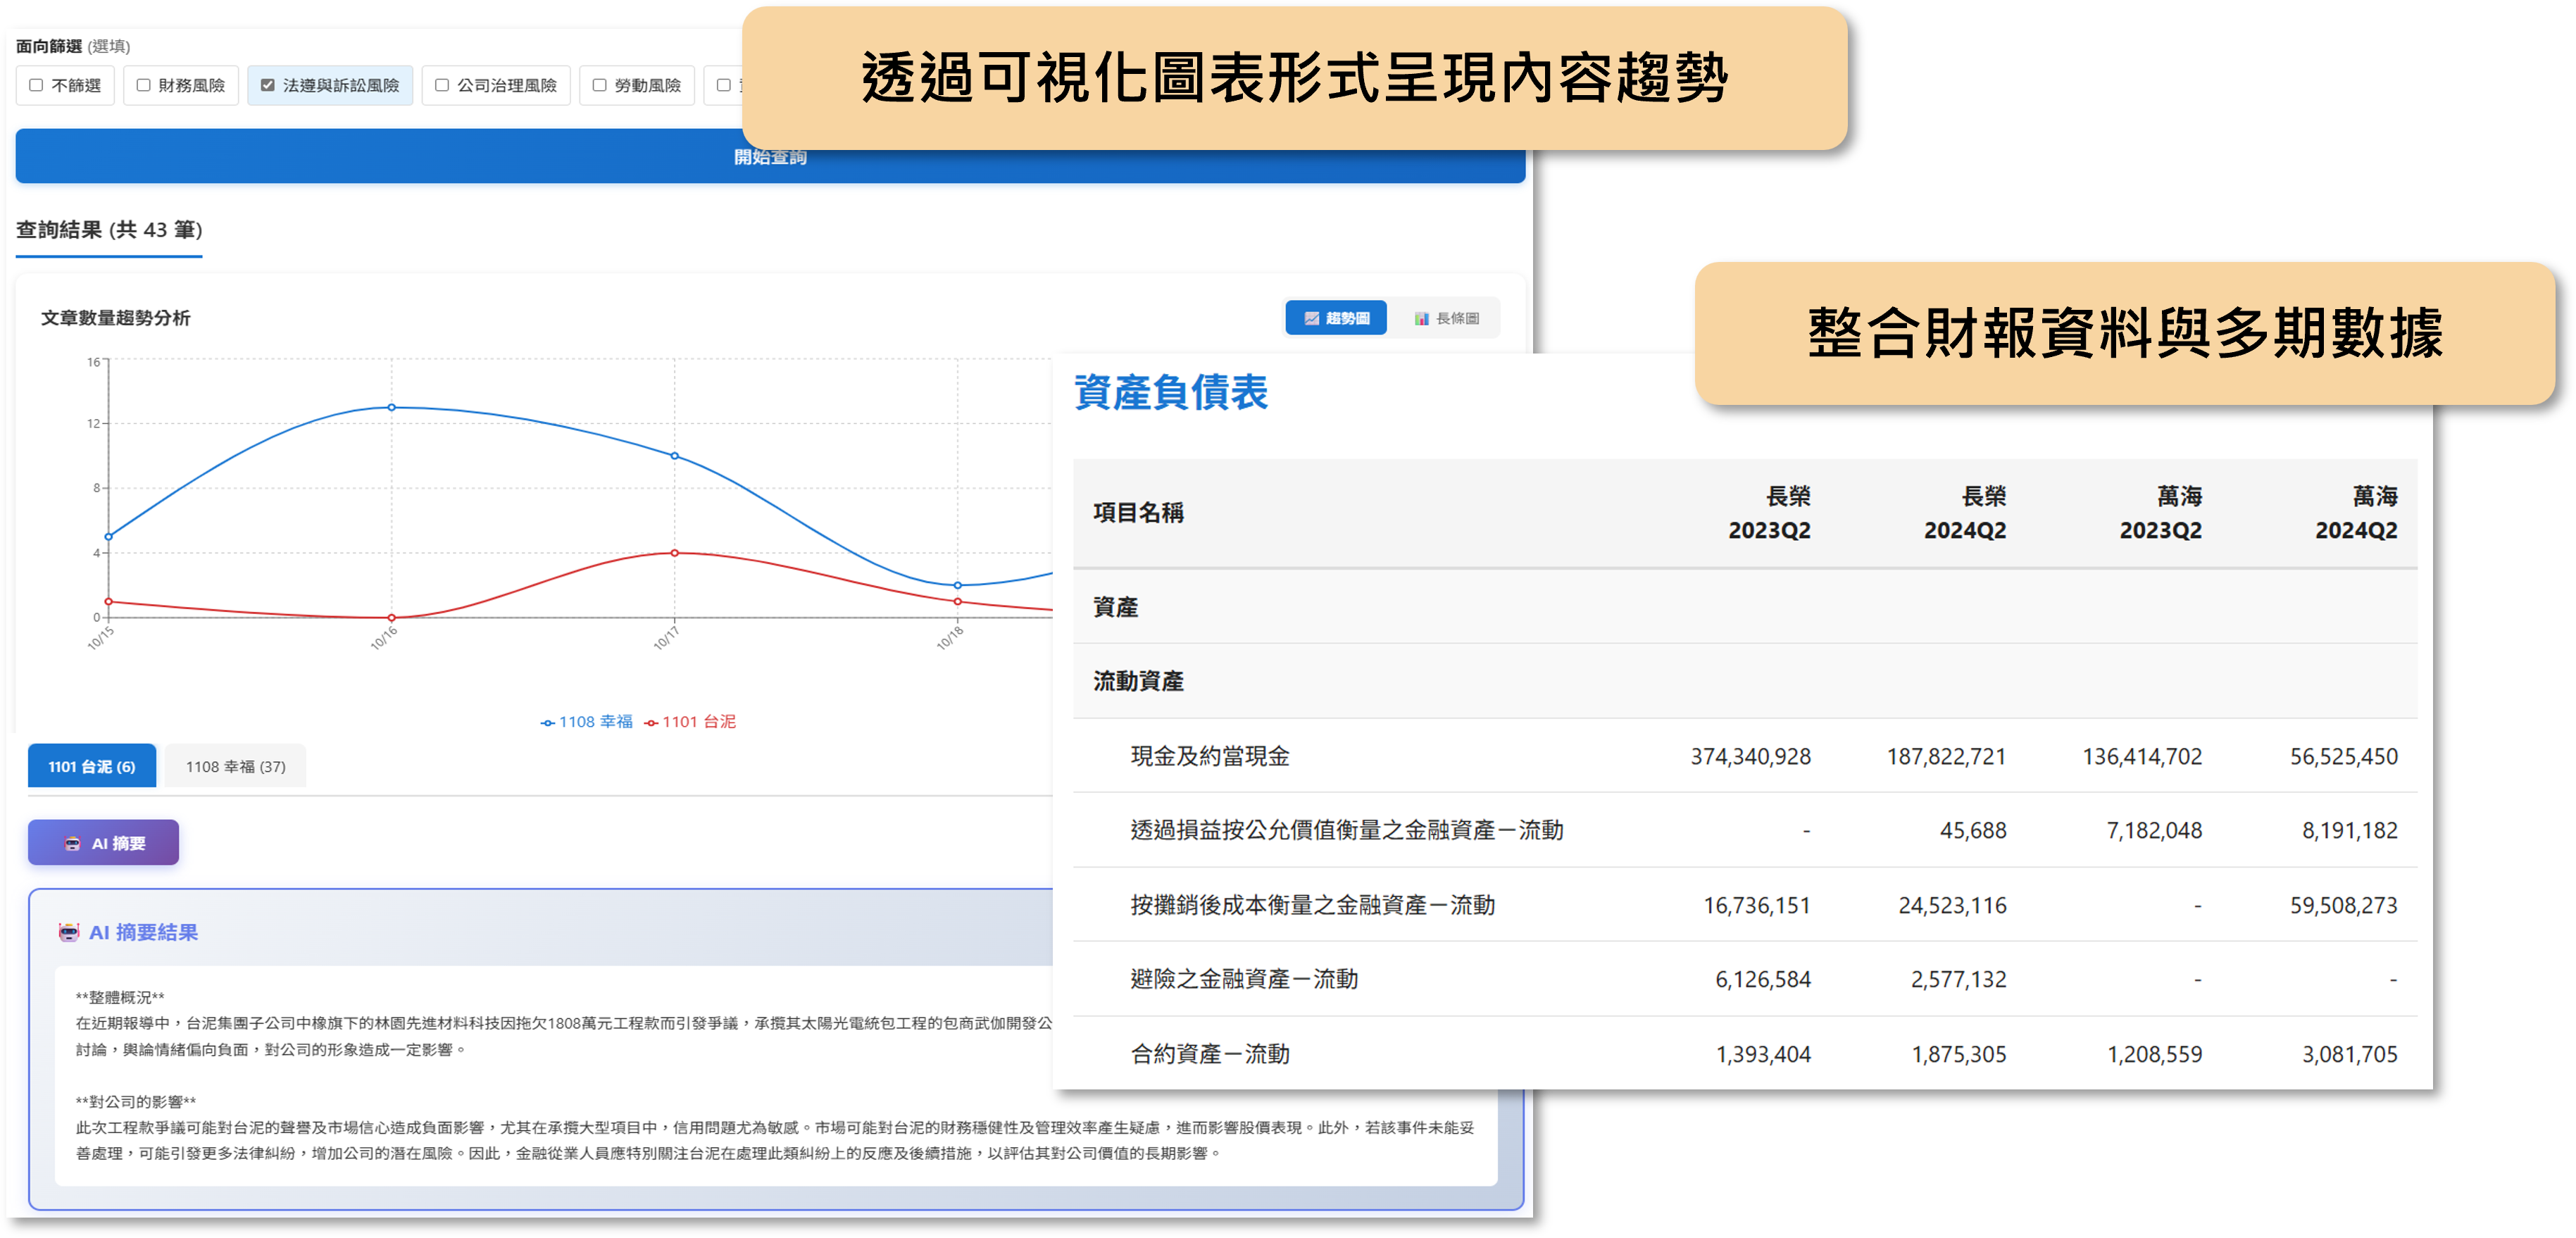
Task: Uncheck the 法遵與訴訟風險 checkbox
Action: tap(268, 85)
